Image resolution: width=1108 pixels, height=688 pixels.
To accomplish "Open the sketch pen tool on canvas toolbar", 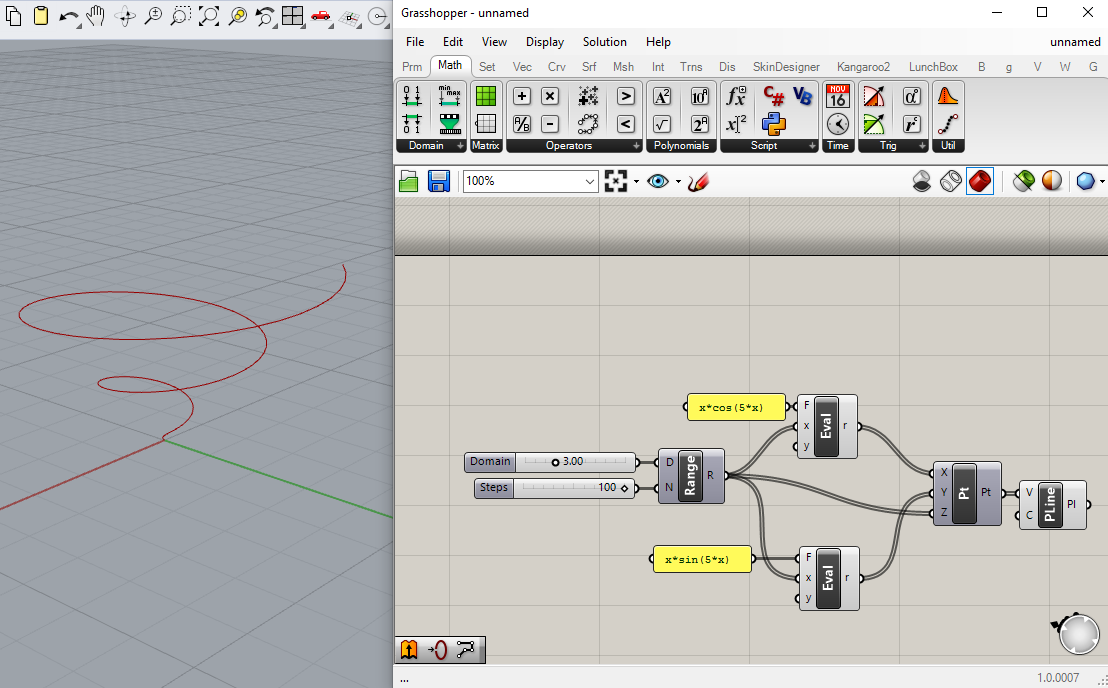I will [x=698, y=181].
